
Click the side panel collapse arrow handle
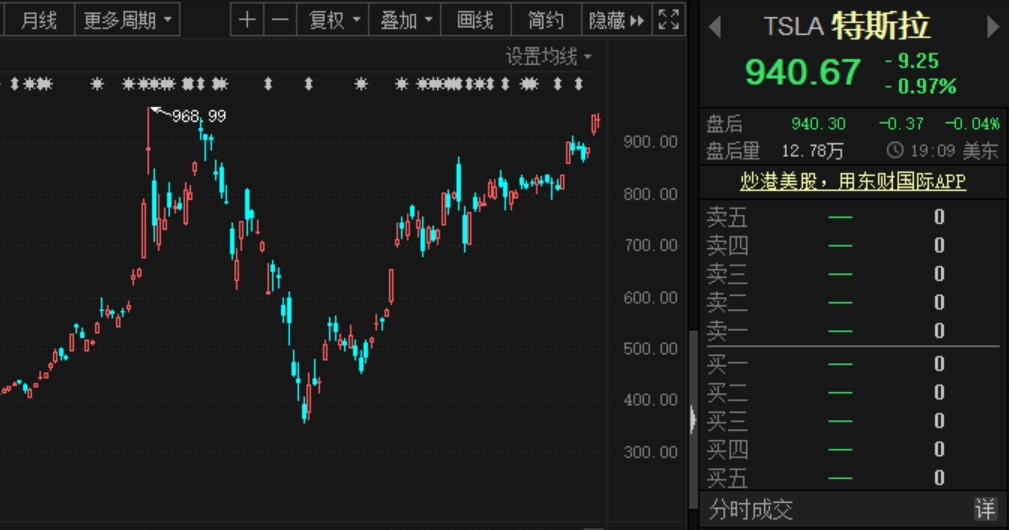tap(692, 419)
